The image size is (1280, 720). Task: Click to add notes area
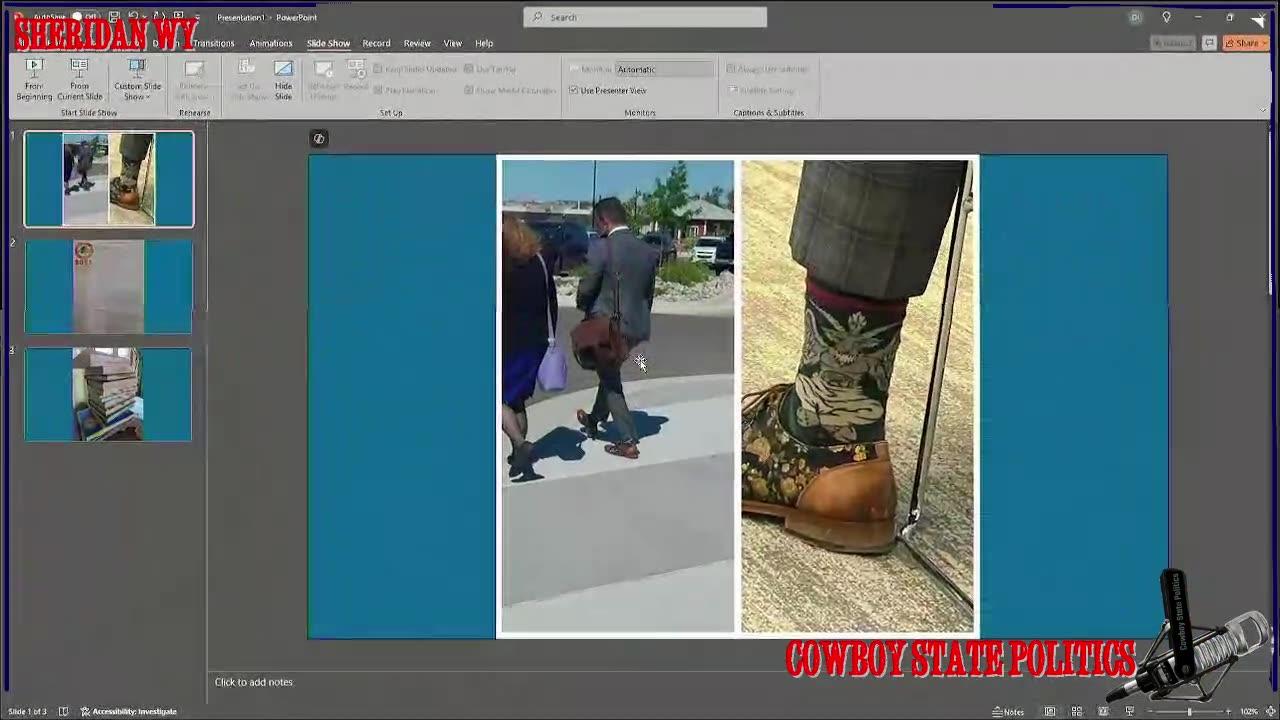[x=254, y=682]
